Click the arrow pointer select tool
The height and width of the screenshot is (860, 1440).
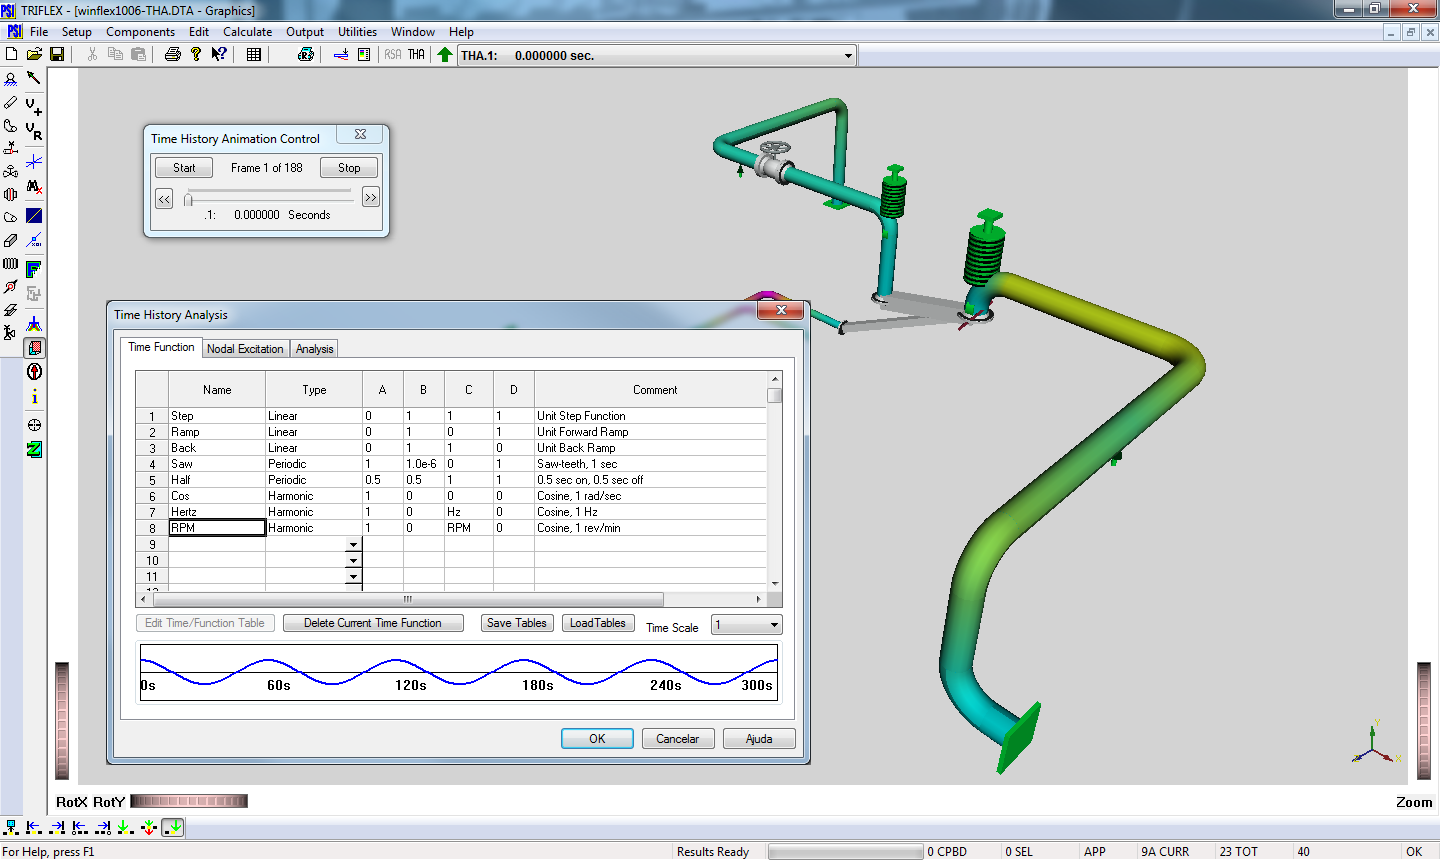tap(34, 78)
